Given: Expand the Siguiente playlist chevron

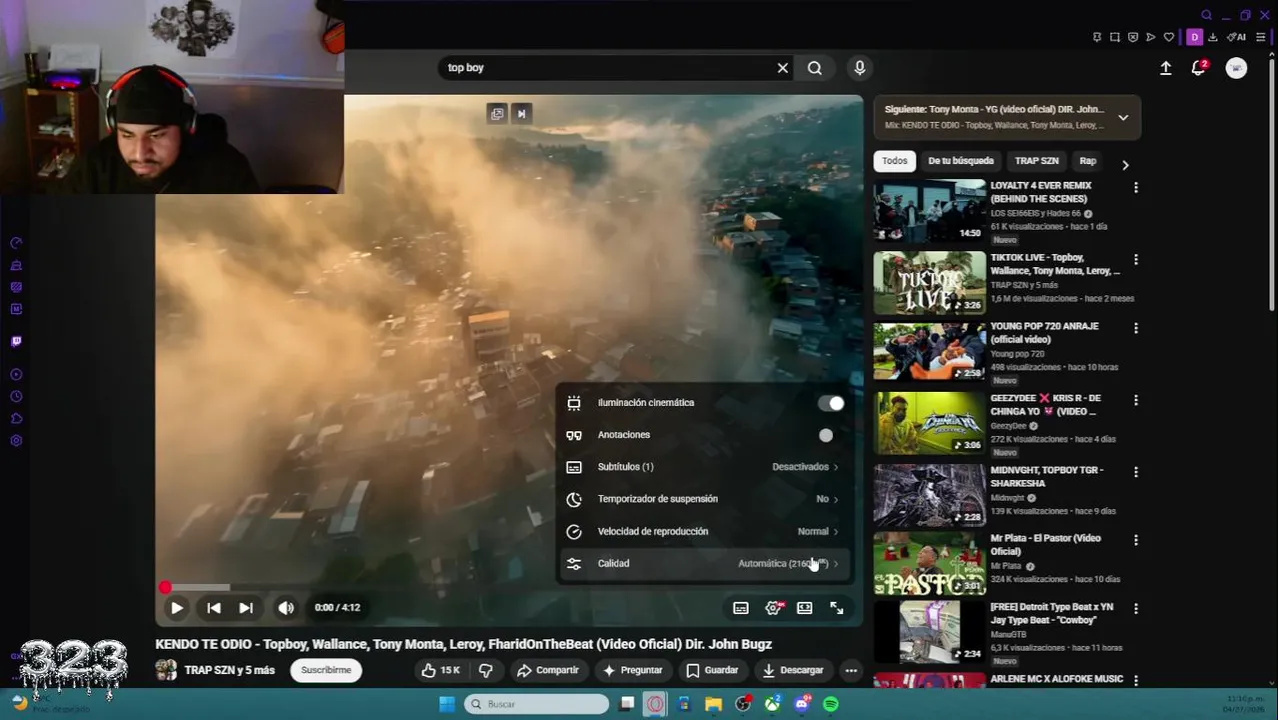Looking at the screenshot, I should click(1123, 117).
